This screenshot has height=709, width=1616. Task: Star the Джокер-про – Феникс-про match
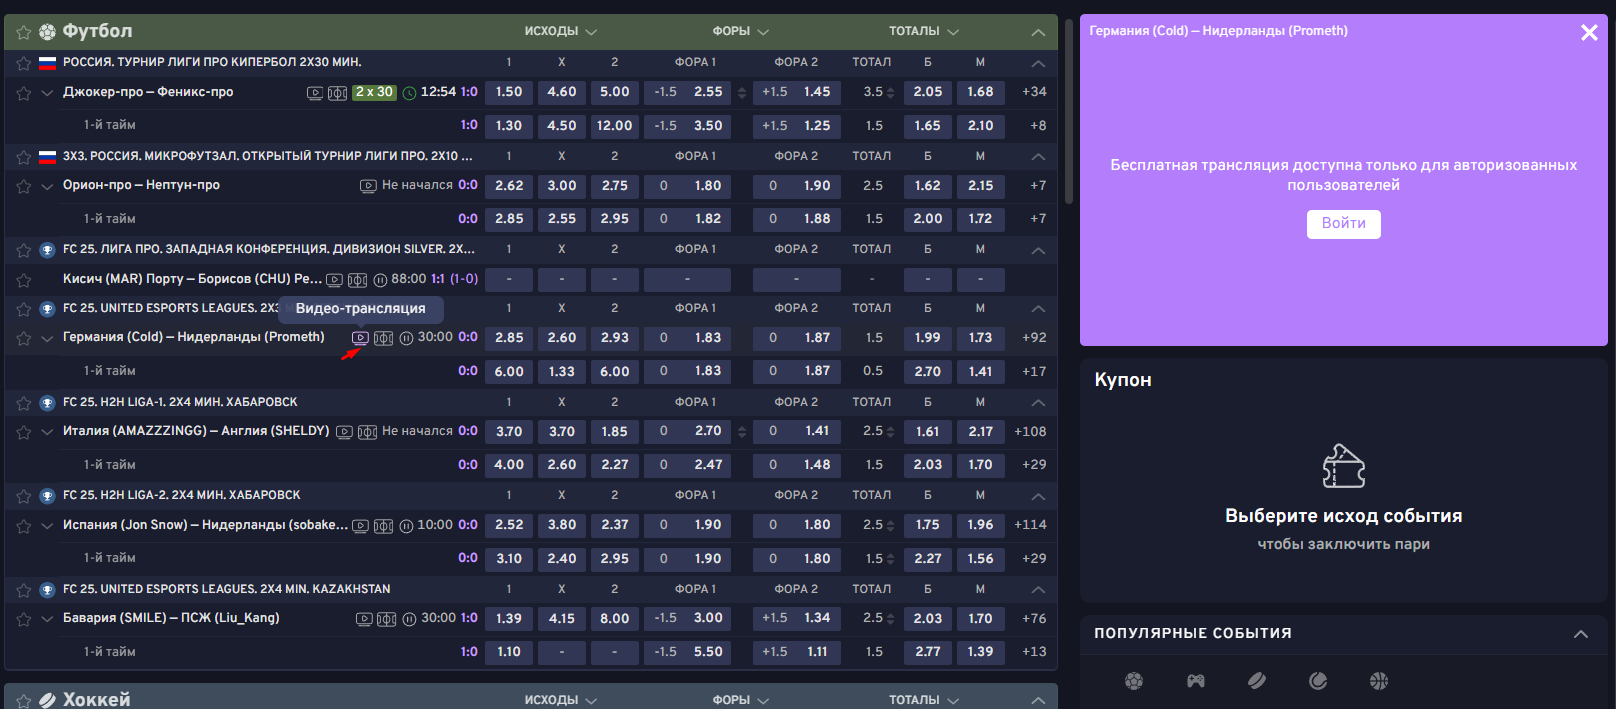(24, 93)
